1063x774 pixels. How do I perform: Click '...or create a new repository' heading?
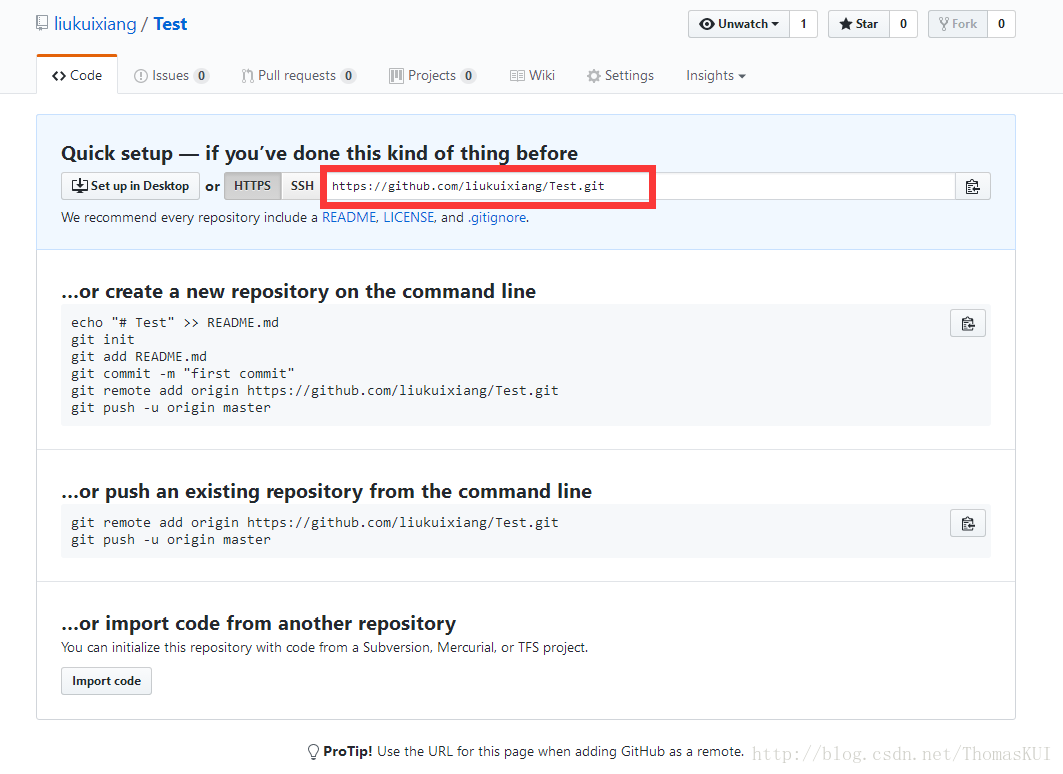298,291
